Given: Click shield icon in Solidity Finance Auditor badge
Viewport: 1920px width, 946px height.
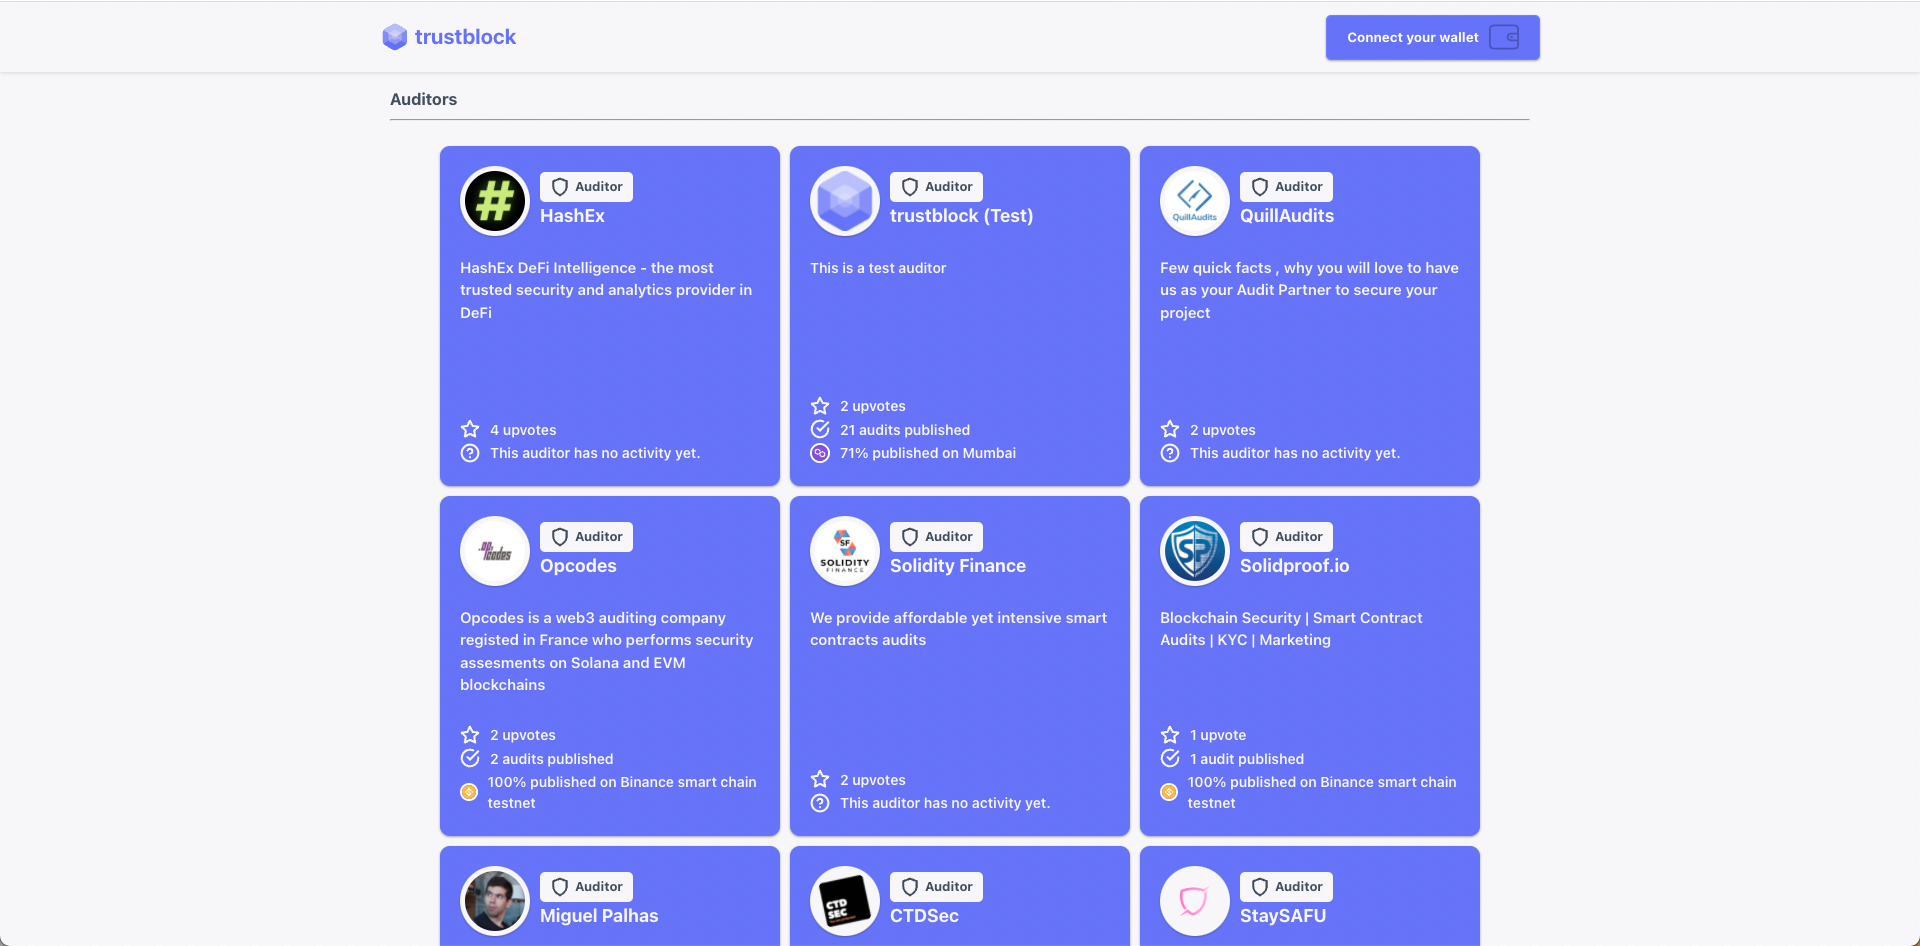Looking at the screenshot, I should coord(910,537).
